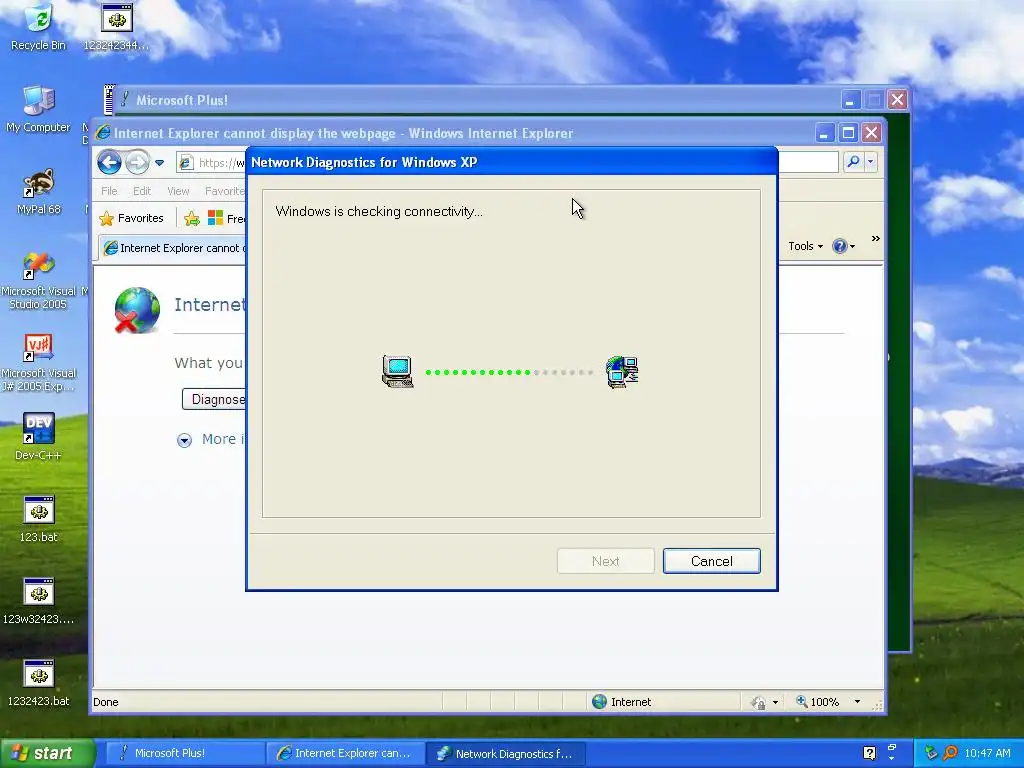Launch MyPal 68 browser shortcut
The width and height of the screenshot is (1024, 768).
[x=39, y=191]
